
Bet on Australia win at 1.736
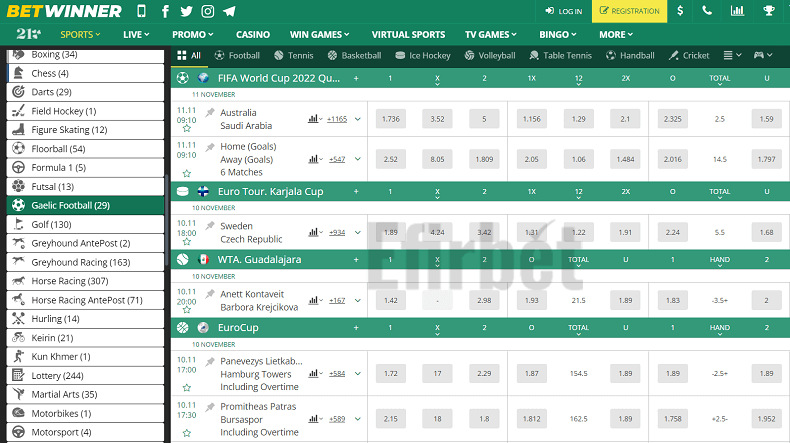pos(390,119)
